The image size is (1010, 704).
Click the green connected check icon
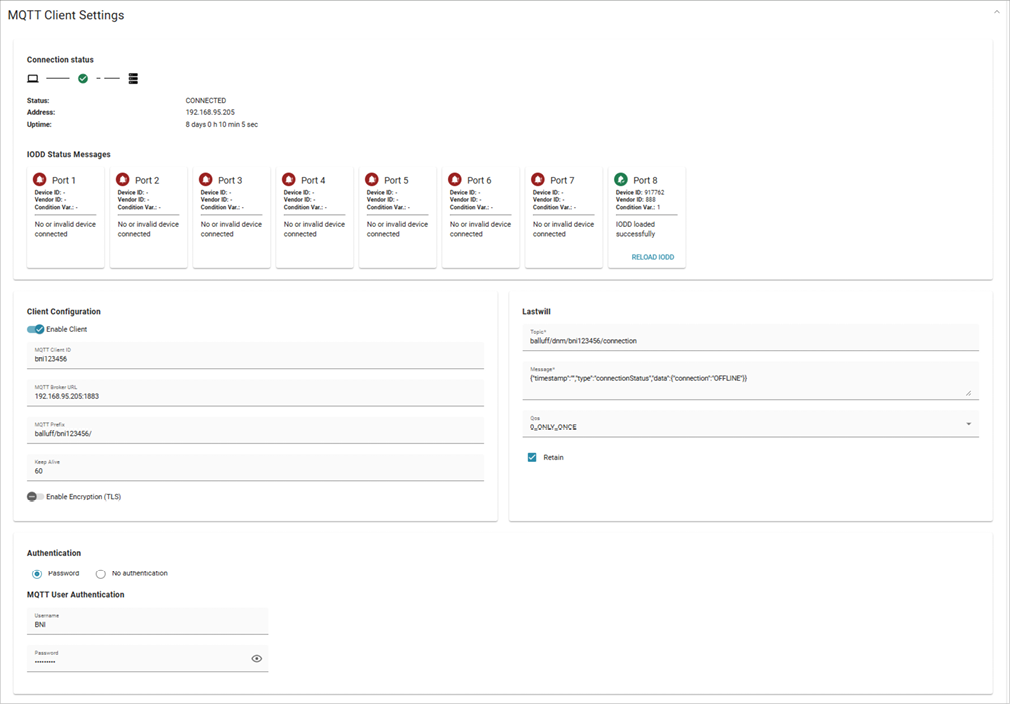[82, 78]
